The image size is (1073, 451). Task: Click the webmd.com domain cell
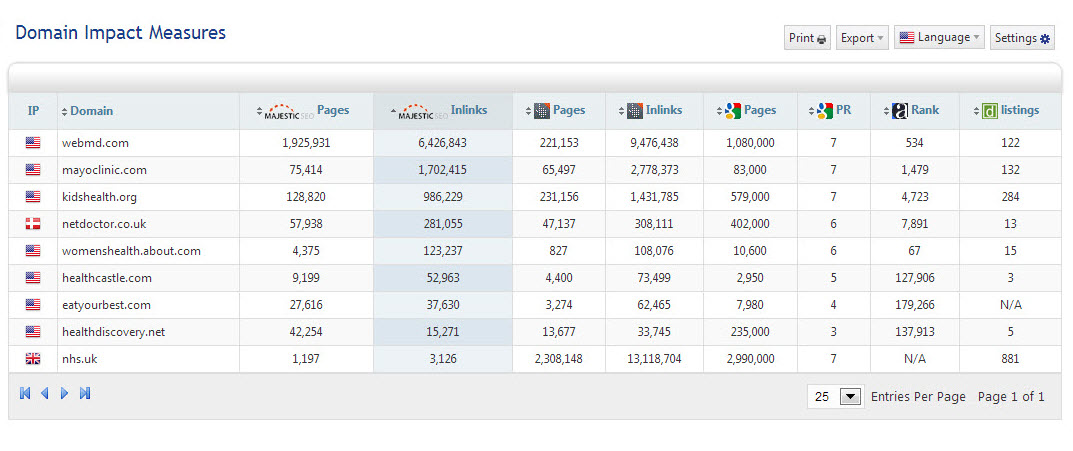148,143
